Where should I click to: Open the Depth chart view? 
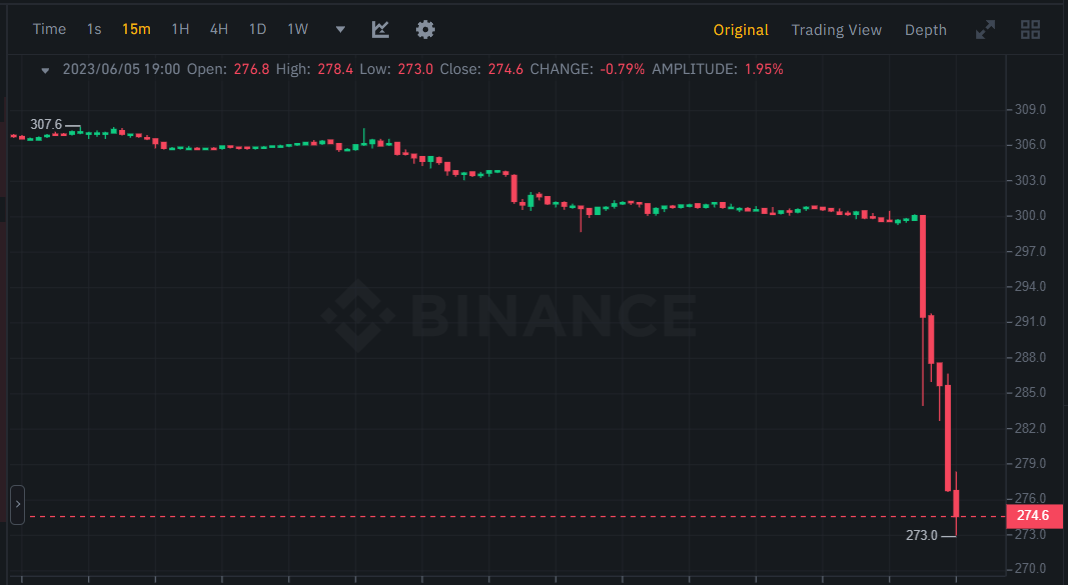pyautogui.click(x=926, y=30)
